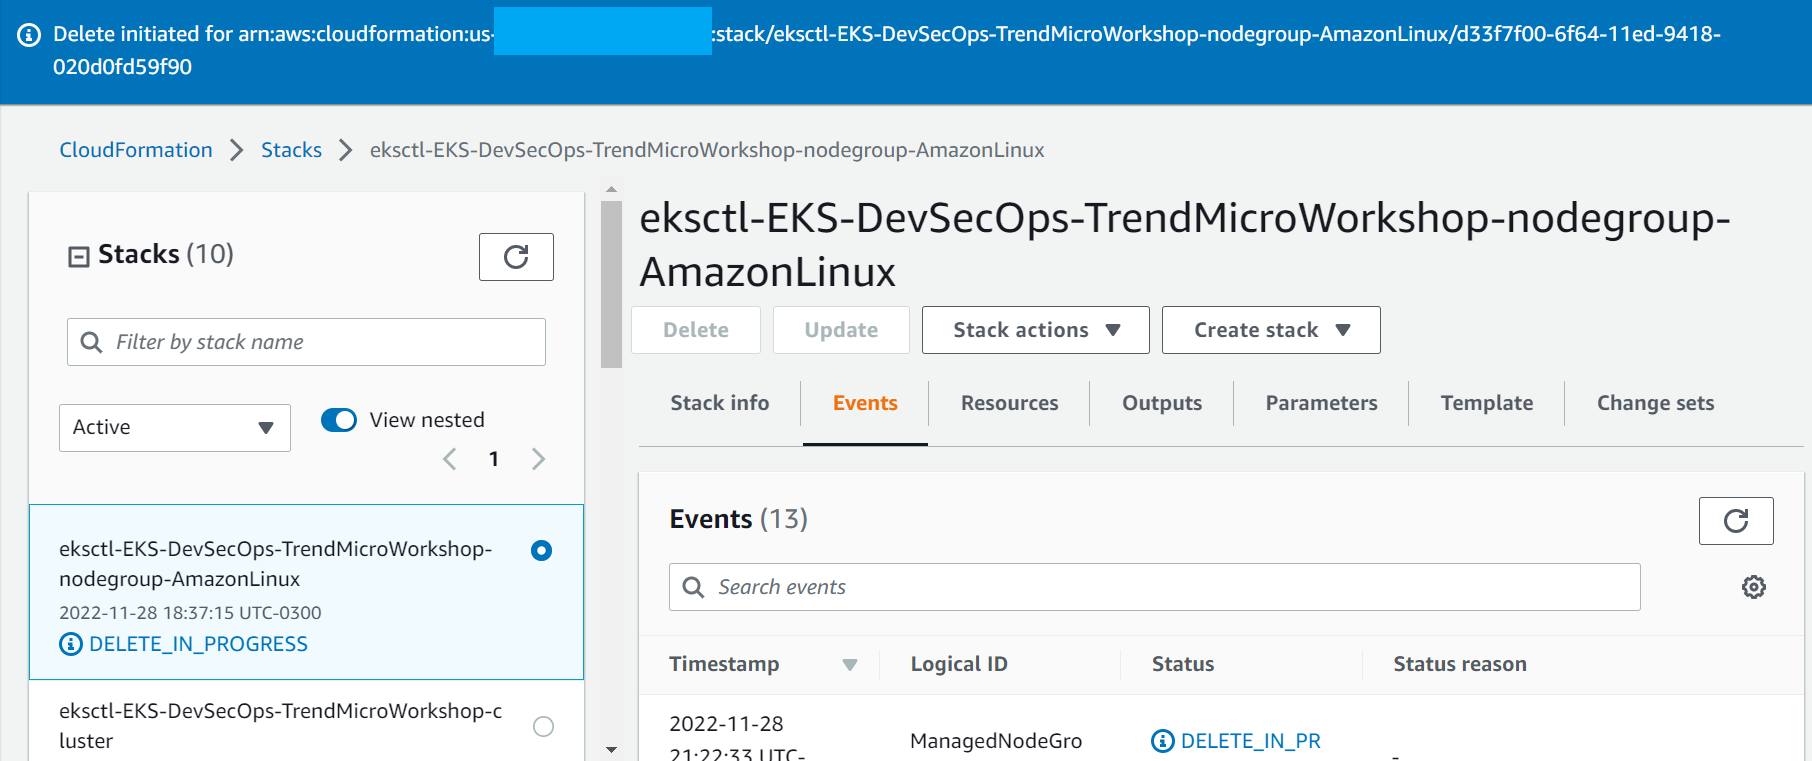Screen dimensions: 1812x761
Task: Click the DELETE_IN_PROGRESS info icon in stack list
Action: point(71,644)
